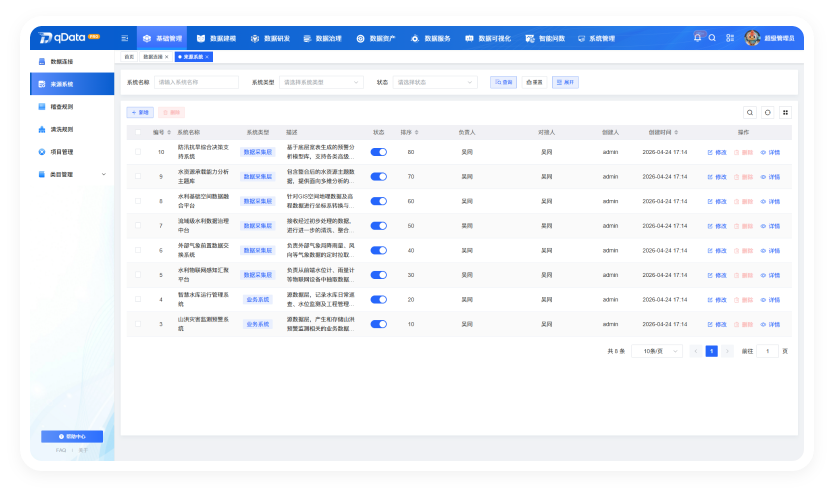Open the notification bell
Image resolution: width=834 pixels, height=495 pixels.
(697, 38)
